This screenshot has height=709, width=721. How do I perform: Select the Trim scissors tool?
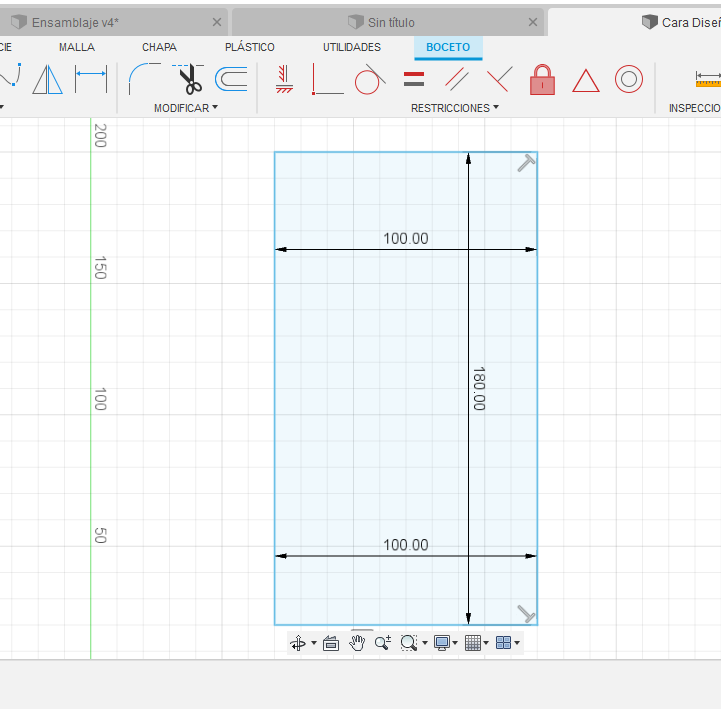[x=188, y=79]
